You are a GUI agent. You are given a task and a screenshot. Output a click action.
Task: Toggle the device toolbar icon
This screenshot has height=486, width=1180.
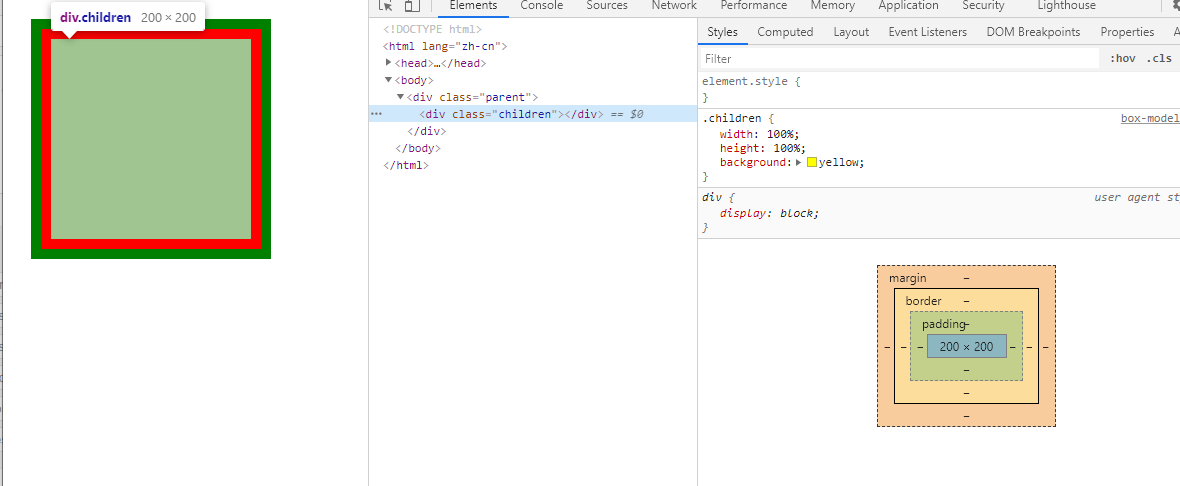(411, 6)
